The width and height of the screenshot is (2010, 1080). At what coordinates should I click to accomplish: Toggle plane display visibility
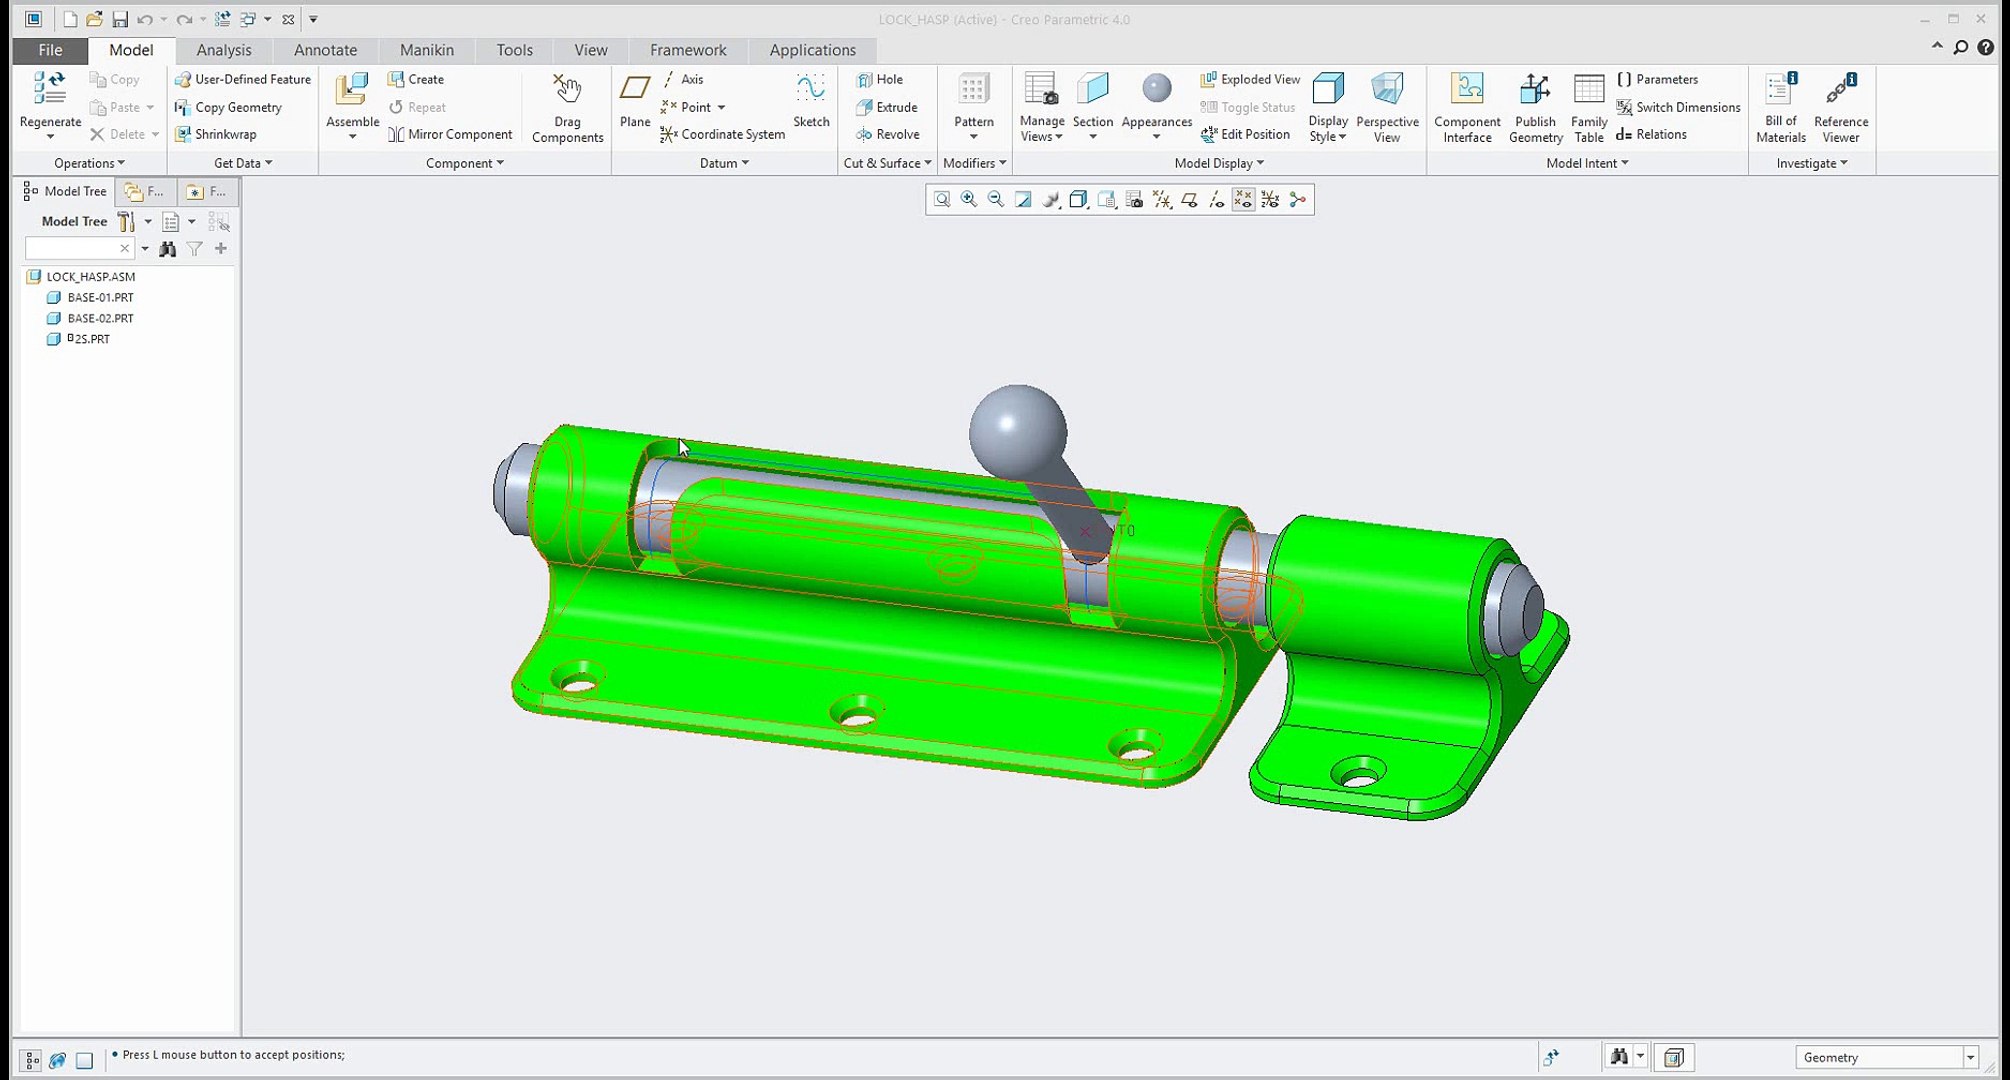coord(1189,200)
